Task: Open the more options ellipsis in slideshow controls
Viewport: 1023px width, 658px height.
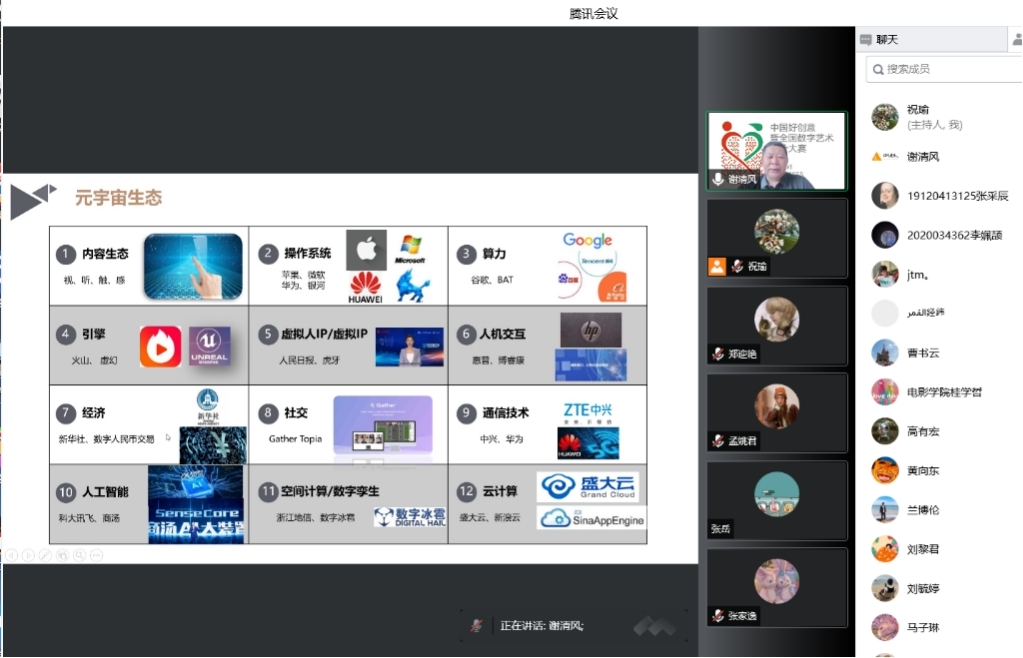Action: 96,555
